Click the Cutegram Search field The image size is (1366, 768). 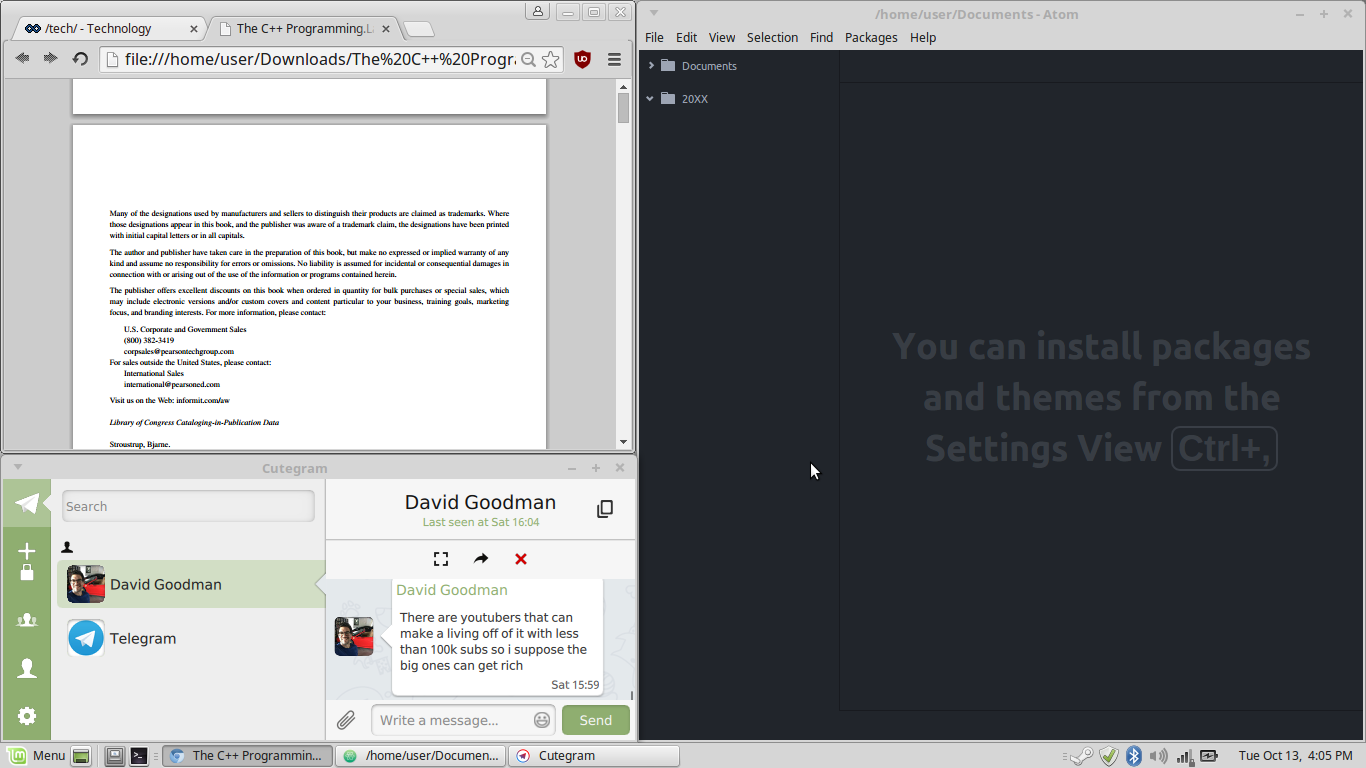(188, 506)
